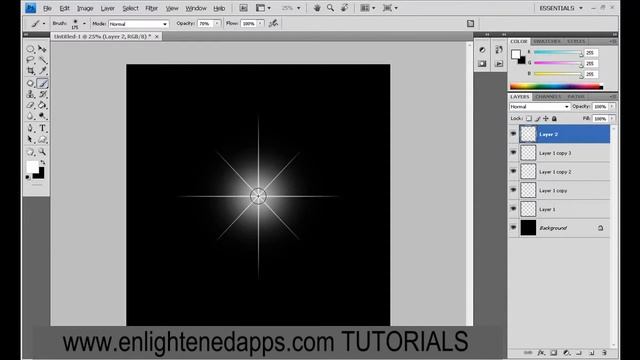Swap foreground and background colors
Screen dimensions: 640x360
pos(43,162)
